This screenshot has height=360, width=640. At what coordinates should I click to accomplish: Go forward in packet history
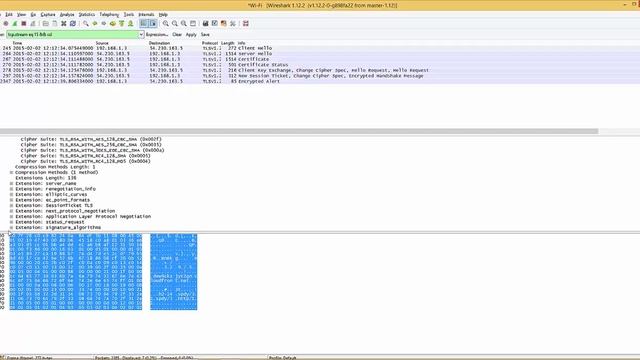[x=104, y=24]
